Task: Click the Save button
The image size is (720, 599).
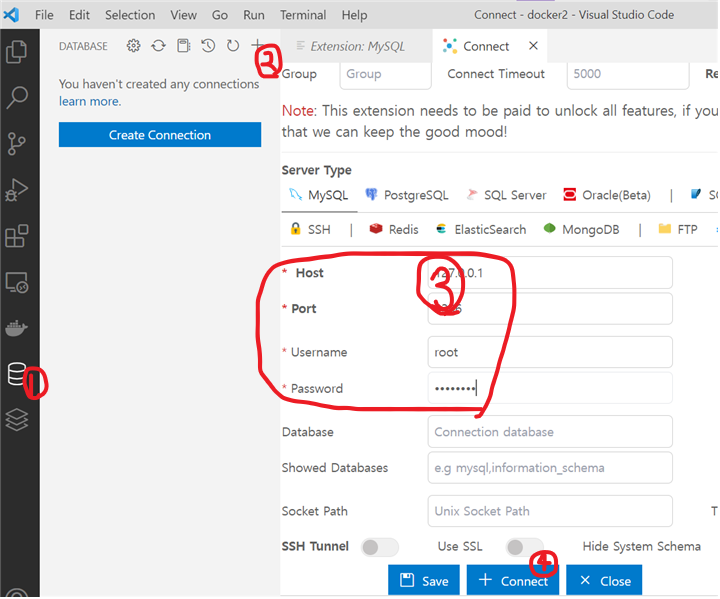Action: point(424,581)
